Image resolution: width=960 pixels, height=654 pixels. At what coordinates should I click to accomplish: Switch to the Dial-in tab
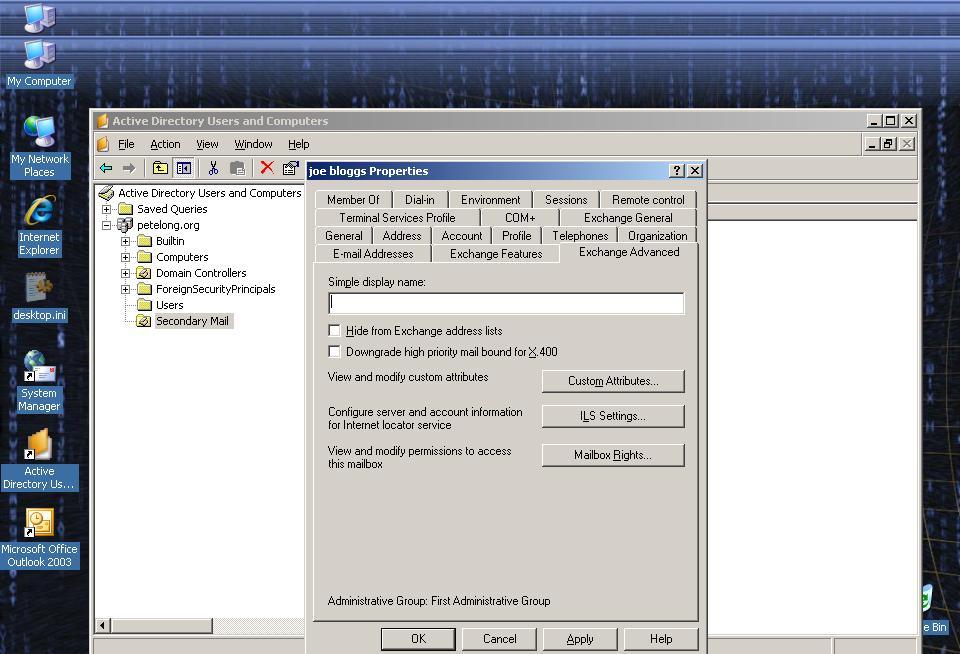point(419,200)
